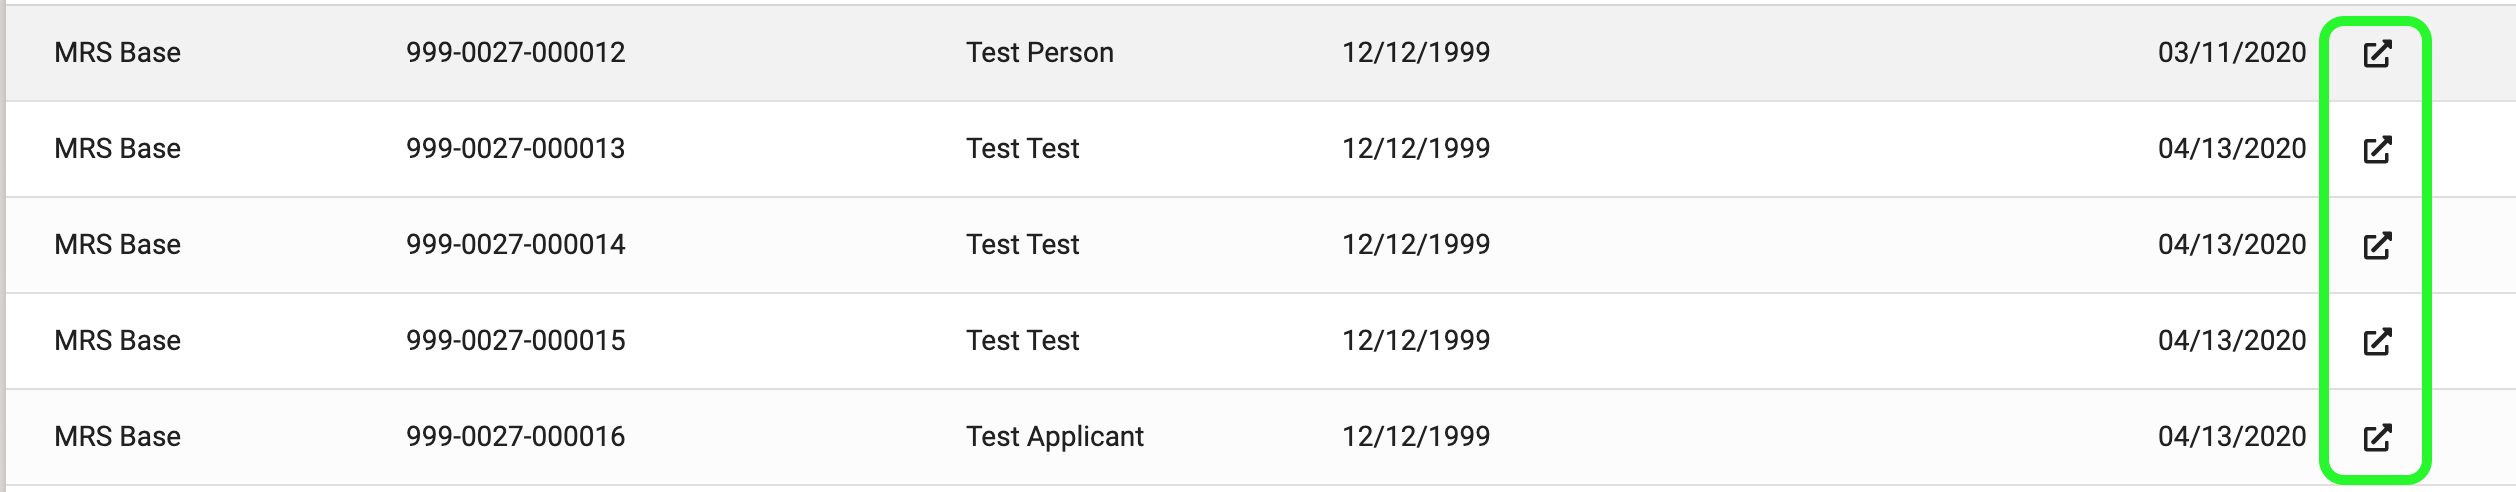Open Test Applicant record via external link icon
Image resolution: width=2516 pixels, height=492 pixels.
[2377, 437]
